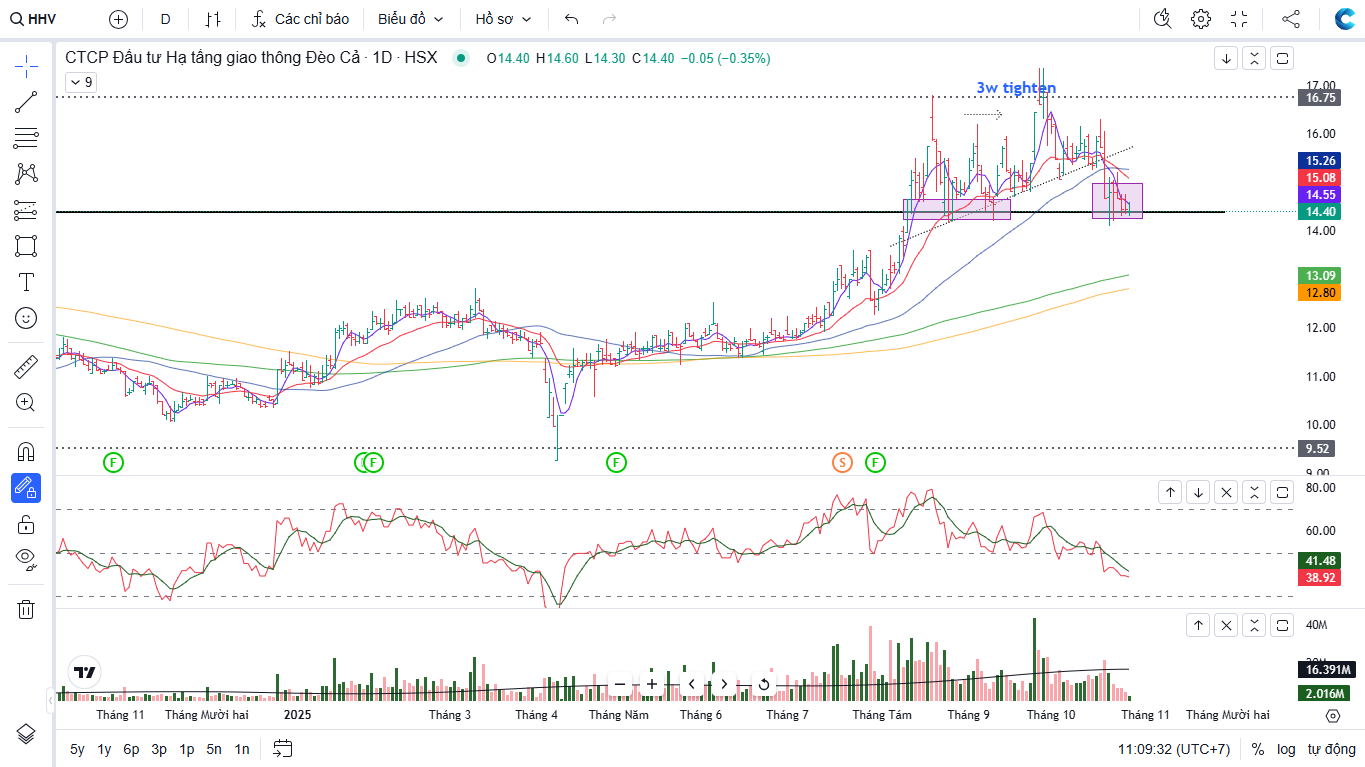Open chart settings gear icon

(x=1201, y=19)
